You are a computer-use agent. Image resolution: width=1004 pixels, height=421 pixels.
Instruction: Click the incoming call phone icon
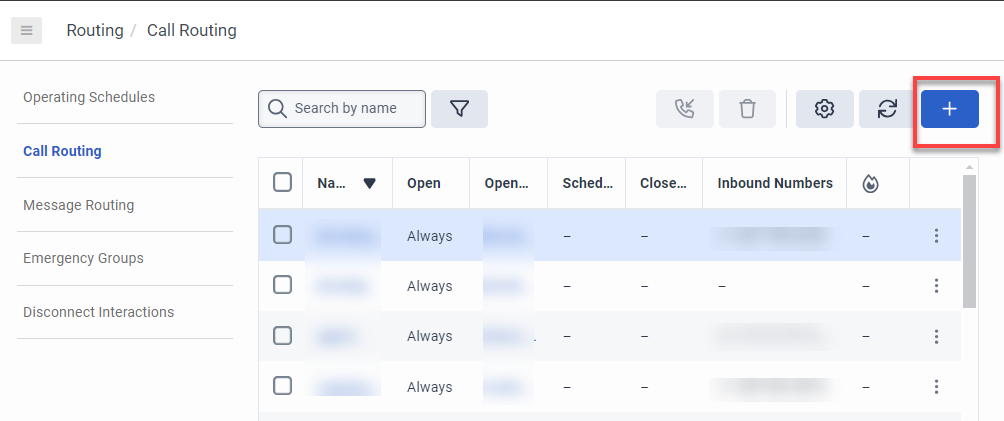coord(685,109)
